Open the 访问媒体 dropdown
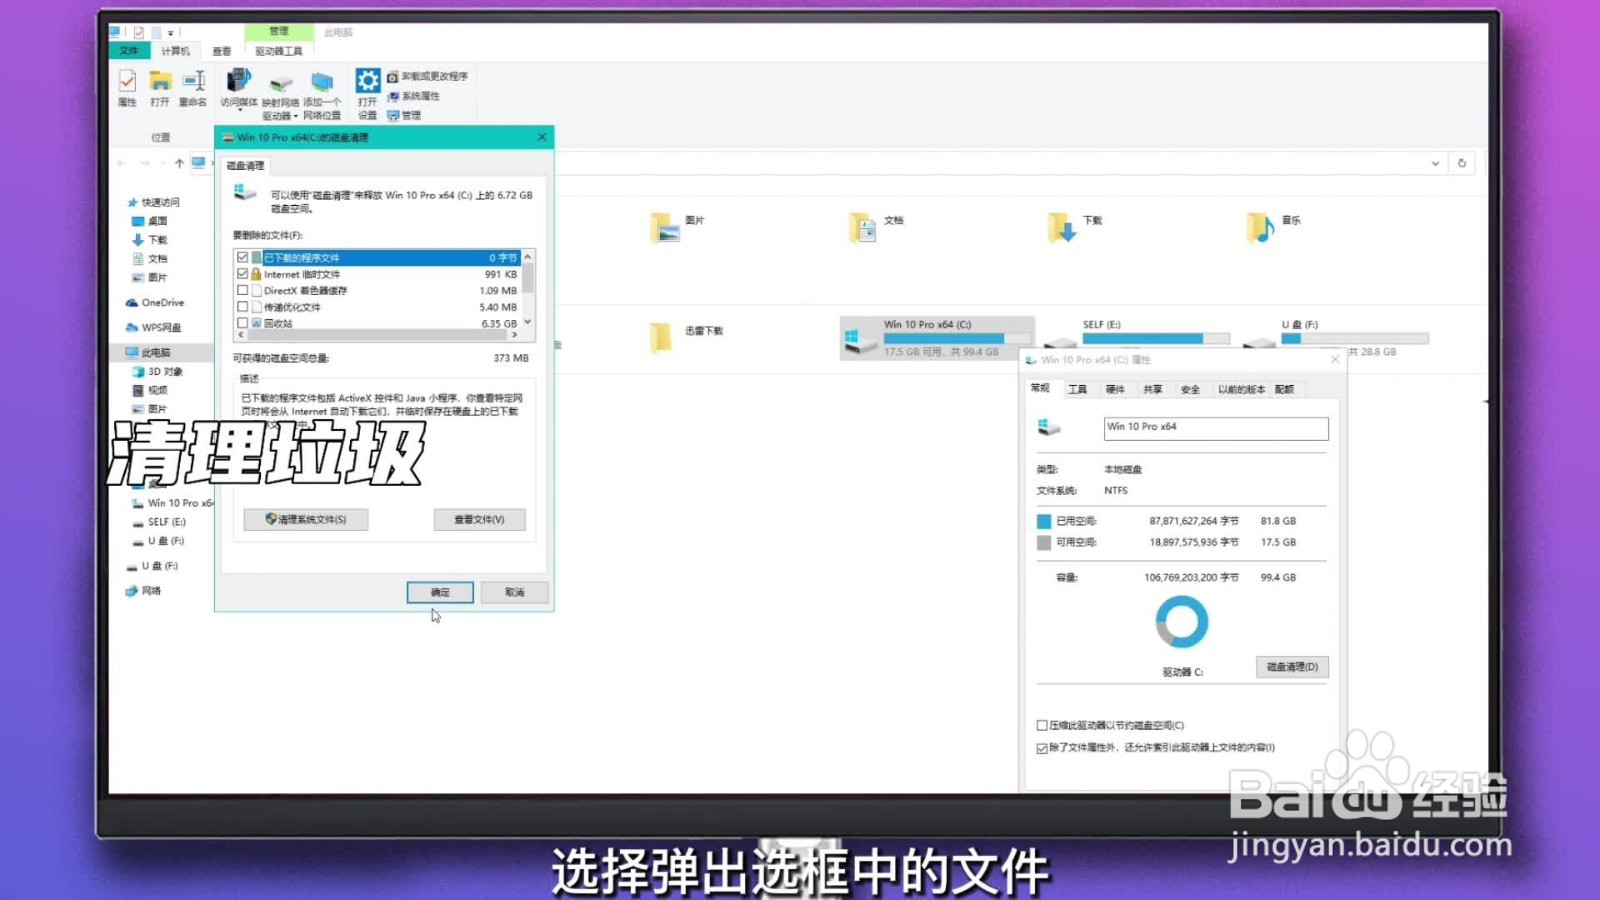The width and height of the screenshot is (1600, 900). tap(240, 110)
